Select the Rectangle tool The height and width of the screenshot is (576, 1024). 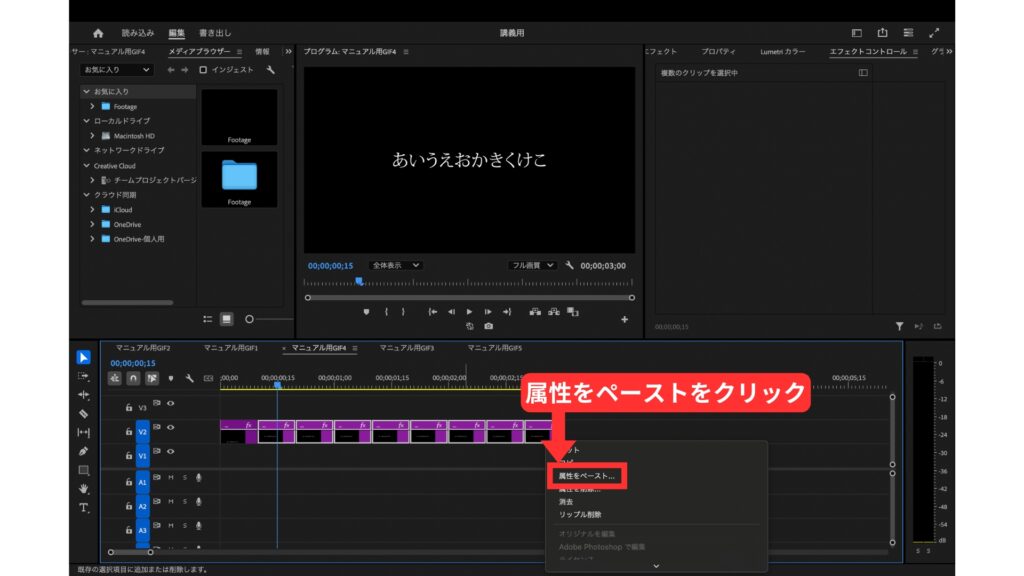click(83, 470)
